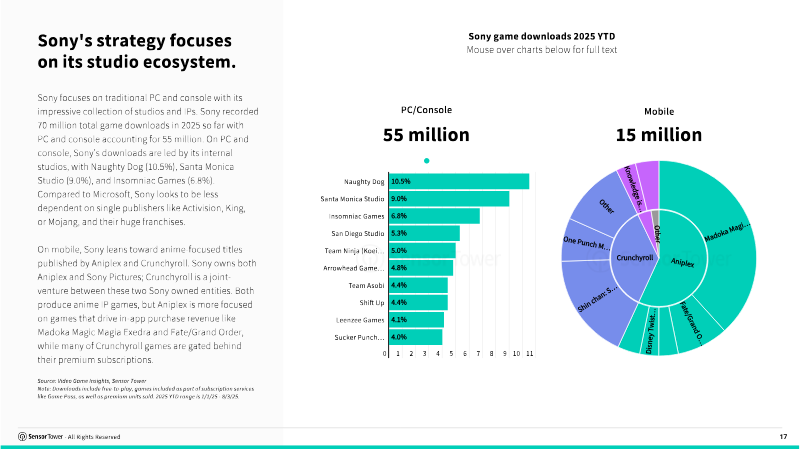The image size is (800, 449).
Task: Click the '15 million' Mobile total
Action: click(659, 135)
